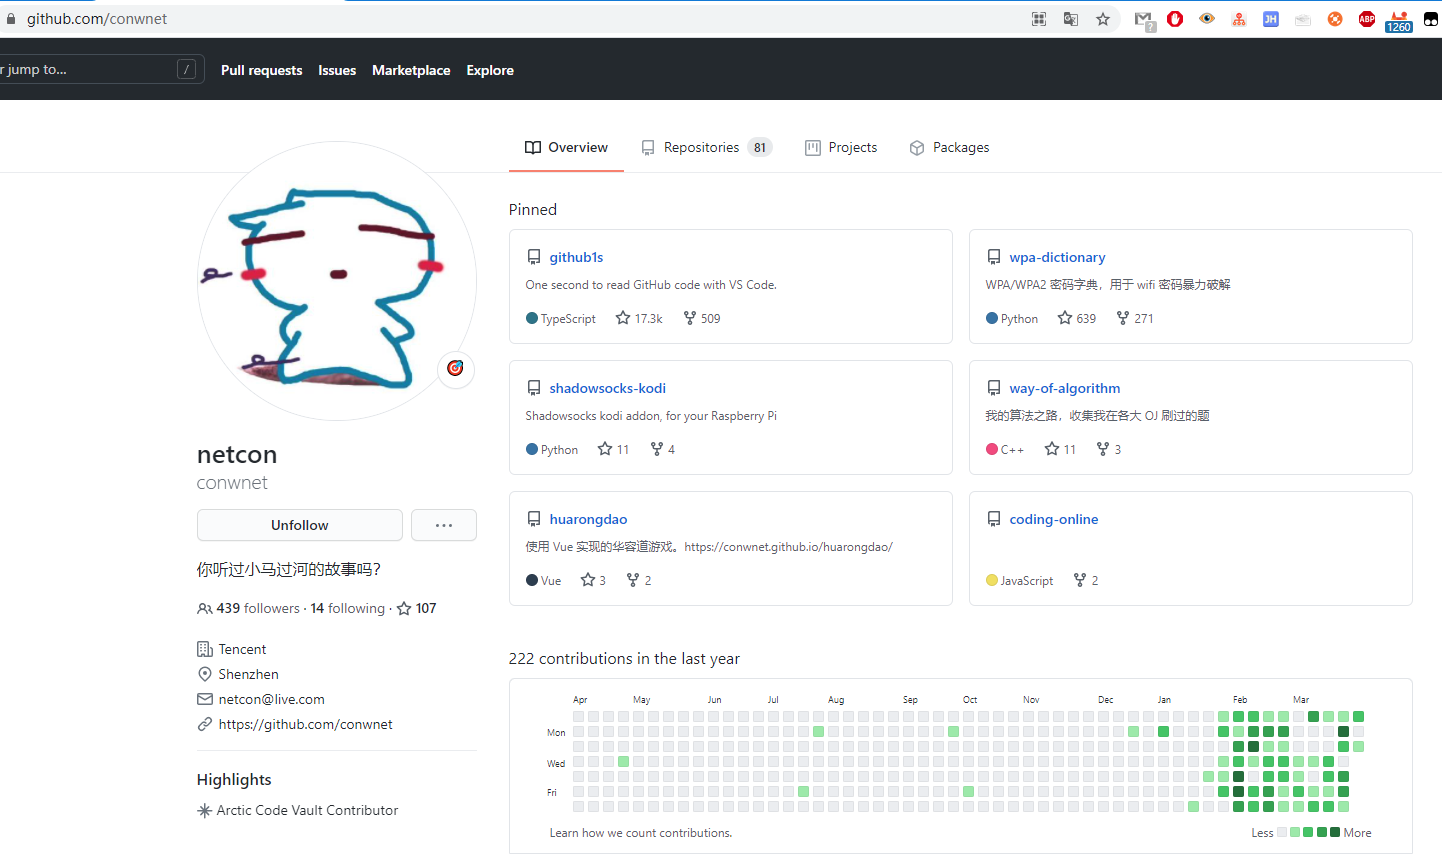Screen dimensions: 1442x864
Task: Click the status emoji badge on avatar
Action: pos(455,368)
